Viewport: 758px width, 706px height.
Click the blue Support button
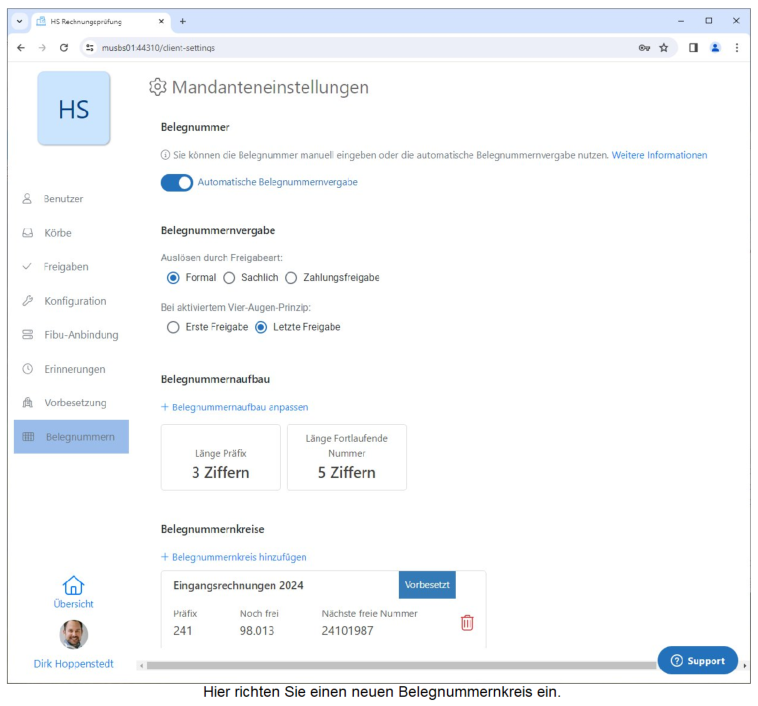pyautogui.click(x=697, y=660)
